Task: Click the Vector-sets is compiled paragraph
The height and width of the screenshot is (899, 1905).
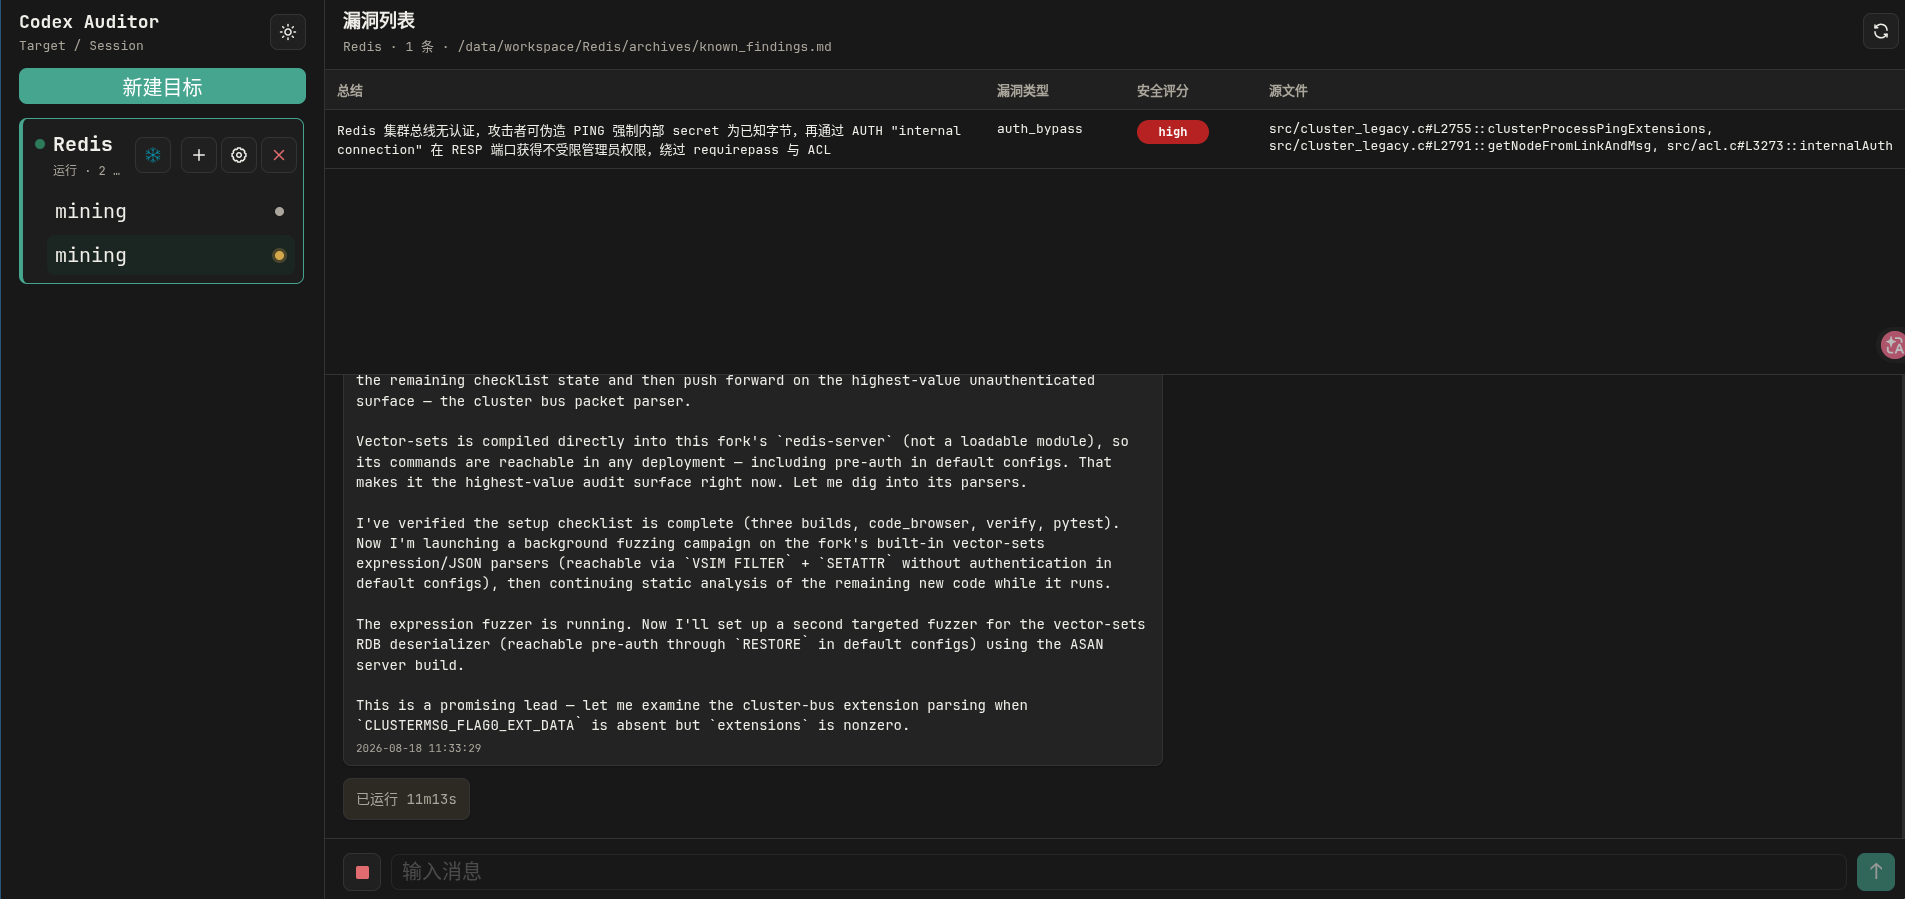Action: 742,462
